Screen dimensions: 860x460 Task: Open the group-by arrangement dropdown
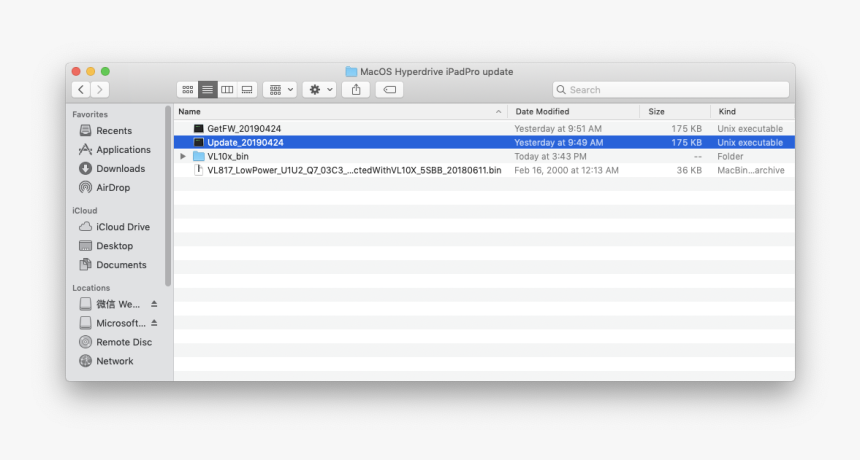tap(280, 89)
